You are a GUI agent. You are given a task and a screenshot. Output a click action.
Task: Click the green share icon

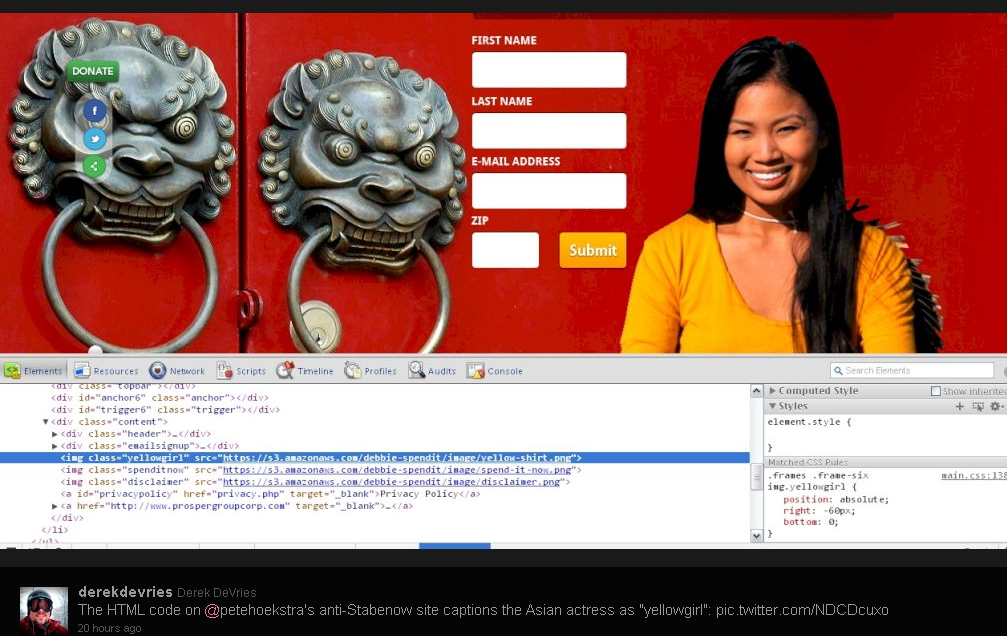pyautogui.click(x=94, y=166)
